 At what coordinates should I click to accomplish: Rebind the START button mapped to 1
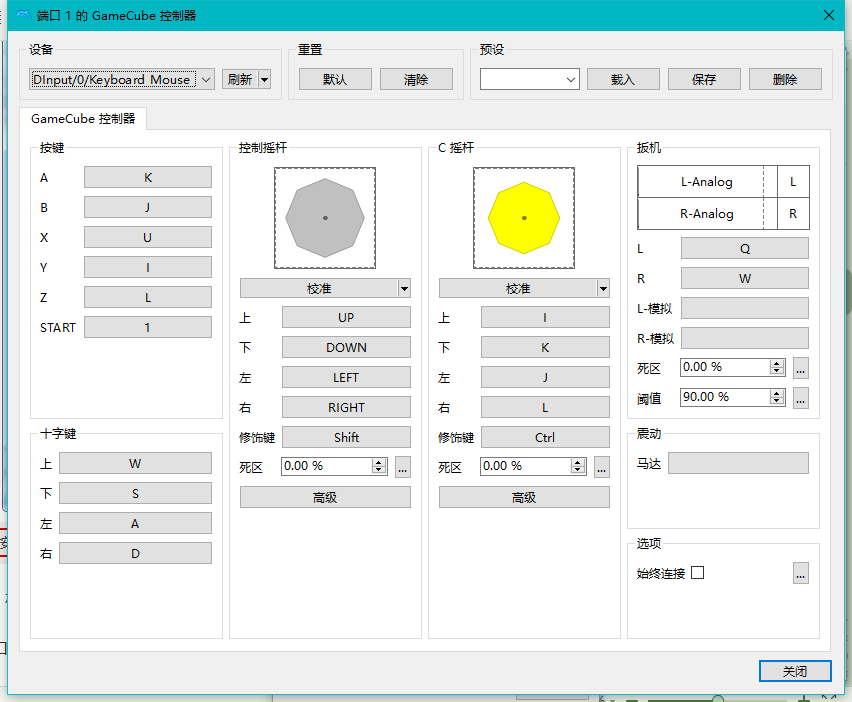pyautogui.click(x=148, y=328)
